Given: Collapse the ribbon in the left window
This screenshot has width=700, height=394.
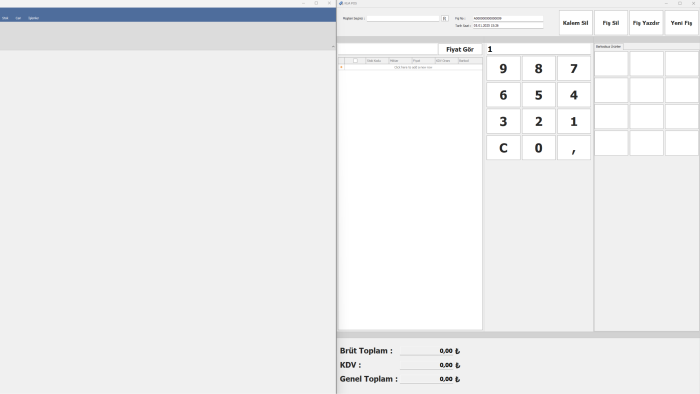Looking at the screenshot, I should (333, 46).
